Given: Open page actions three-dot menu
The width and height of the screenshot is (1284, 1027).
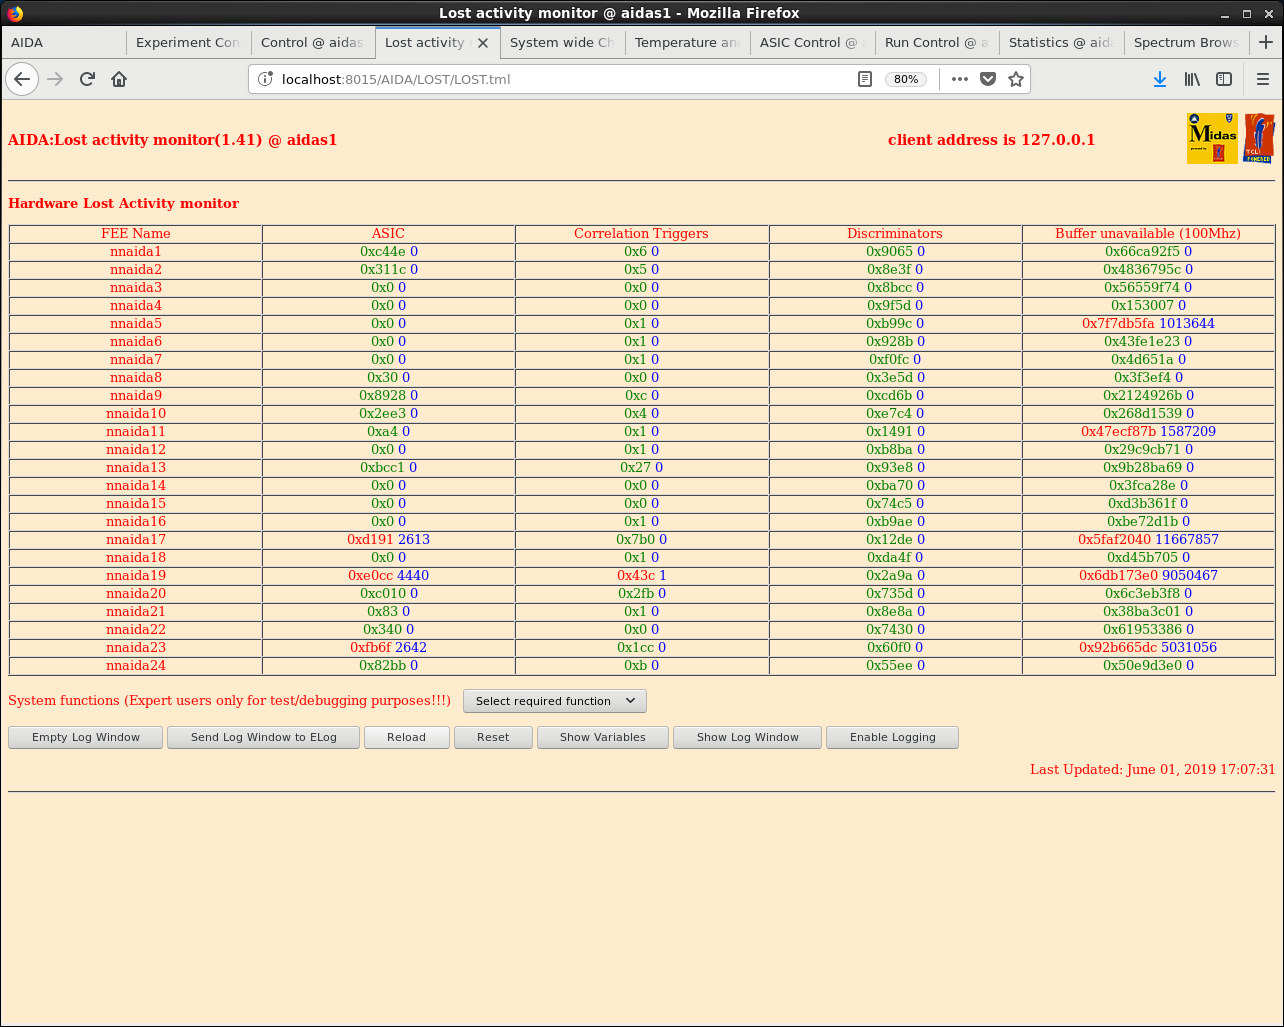Looking at the screenshot, I should (960, 79).
